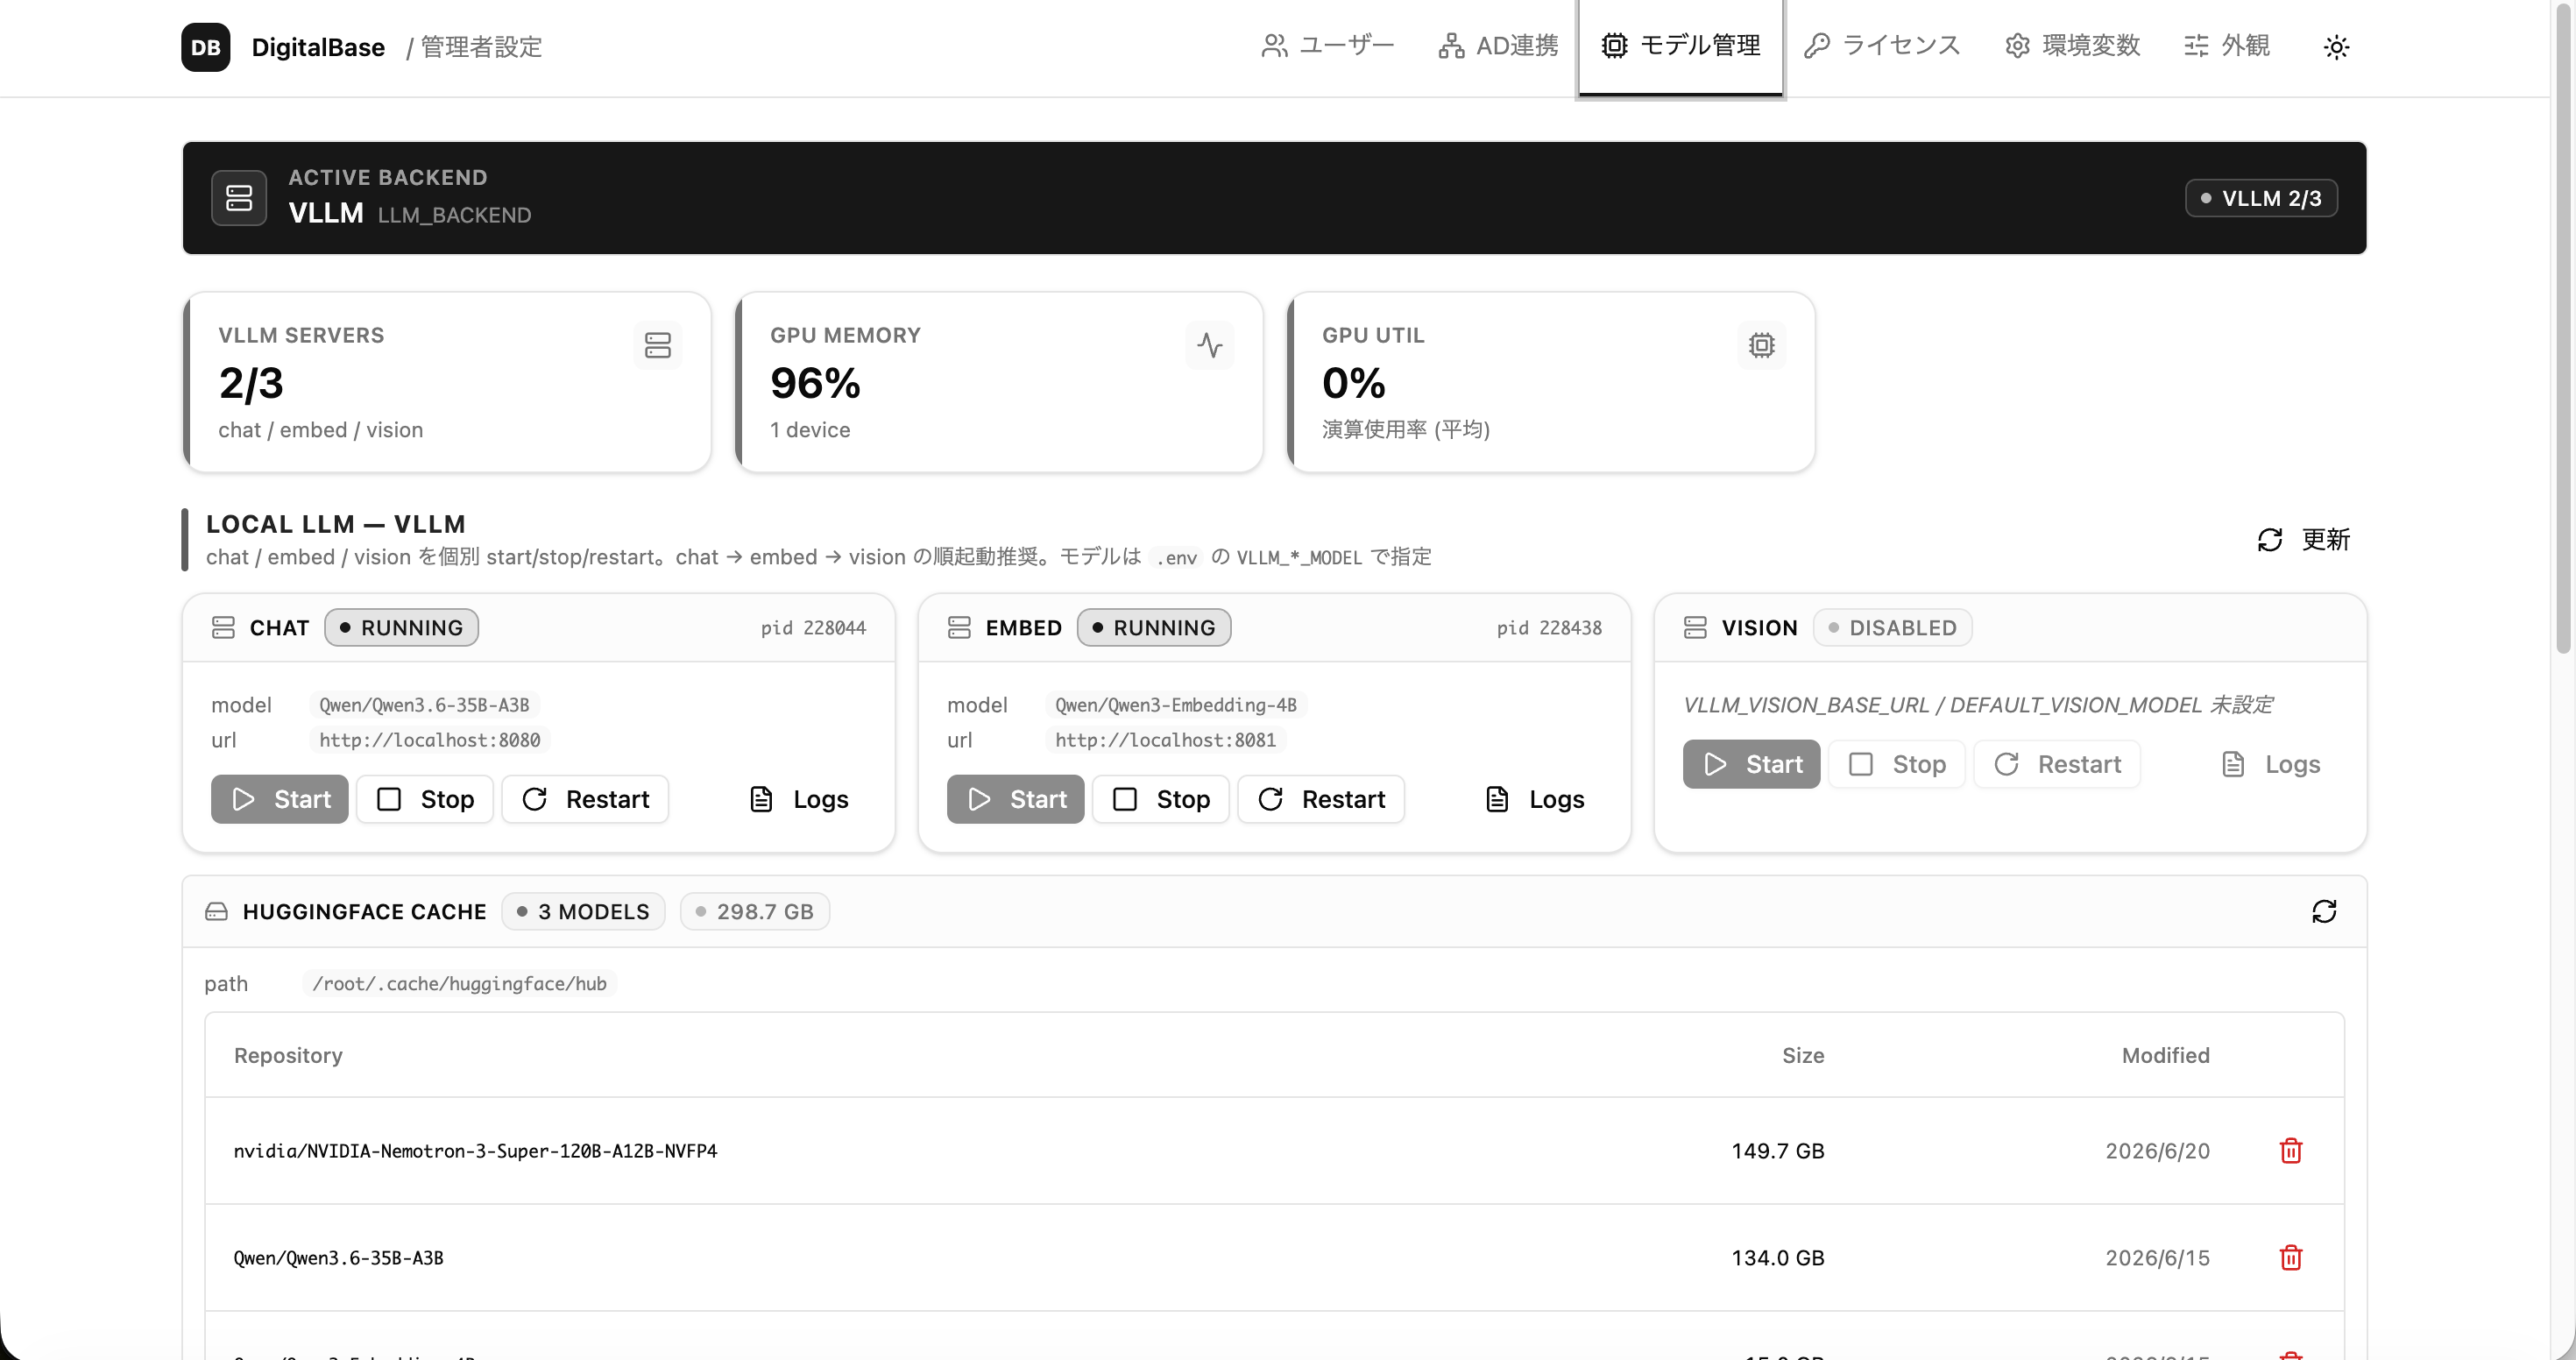Show Logs for the VISION server

(2270, 764)
